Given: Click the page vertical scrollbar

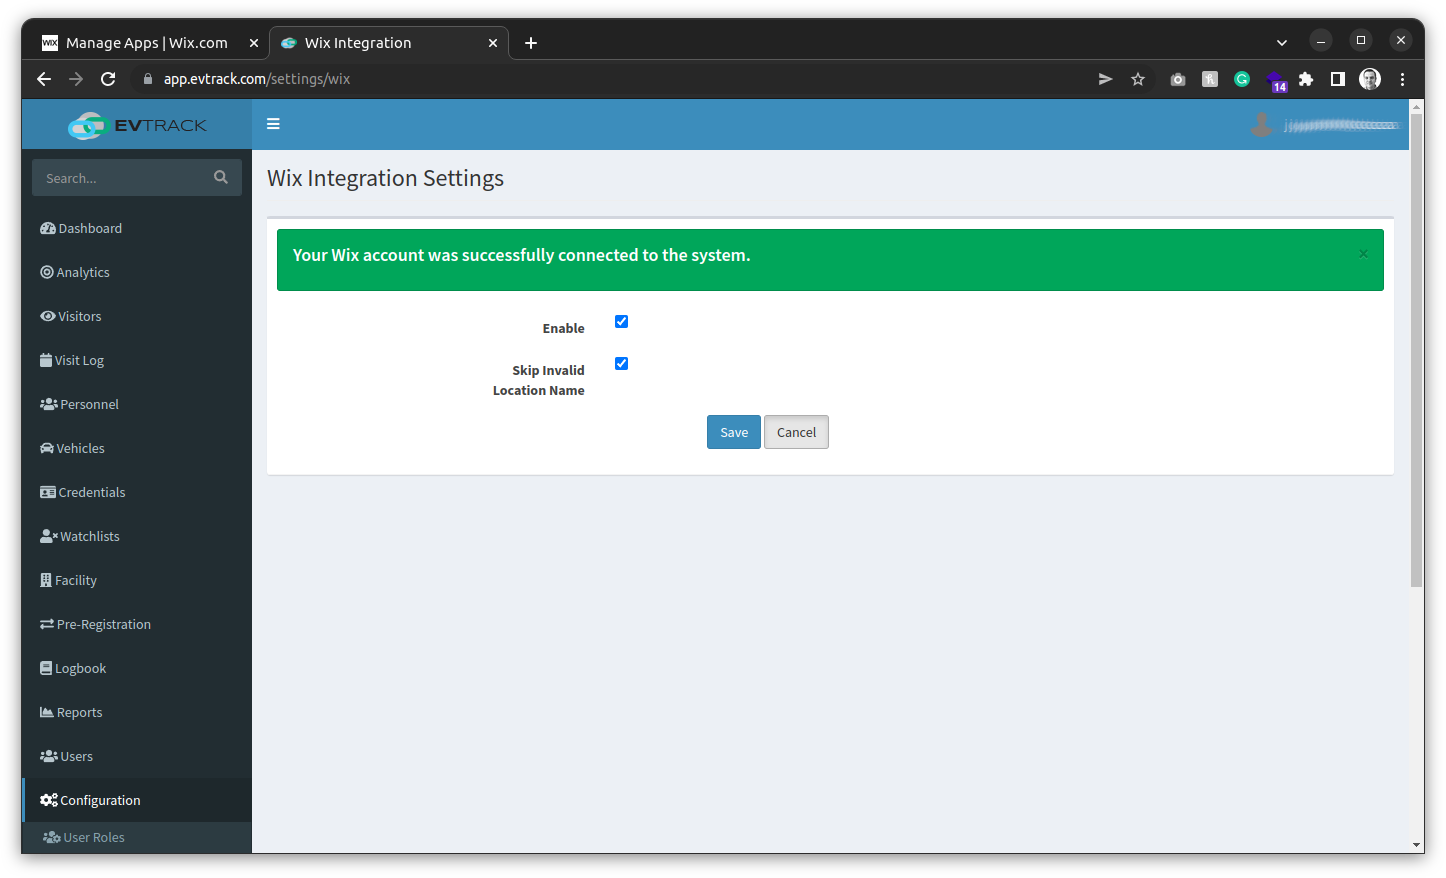Looking at the screenshot, I should pos(1416,350).
